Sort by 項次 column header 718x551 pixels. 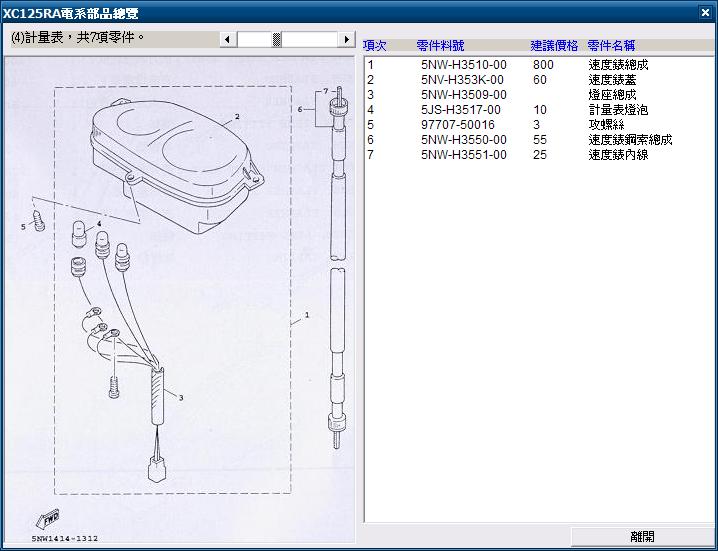click(x=375, y=46)
